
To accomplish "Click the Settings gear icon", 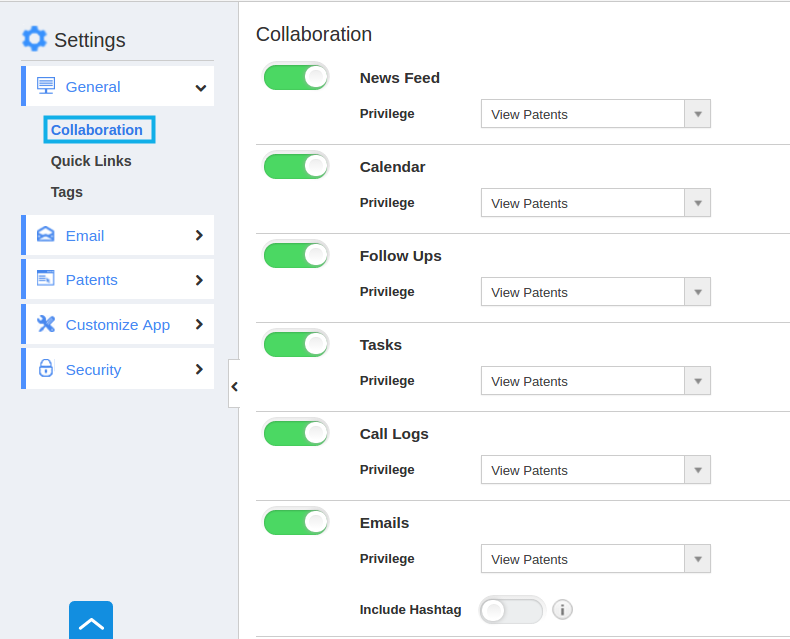I will pos(34,39).
